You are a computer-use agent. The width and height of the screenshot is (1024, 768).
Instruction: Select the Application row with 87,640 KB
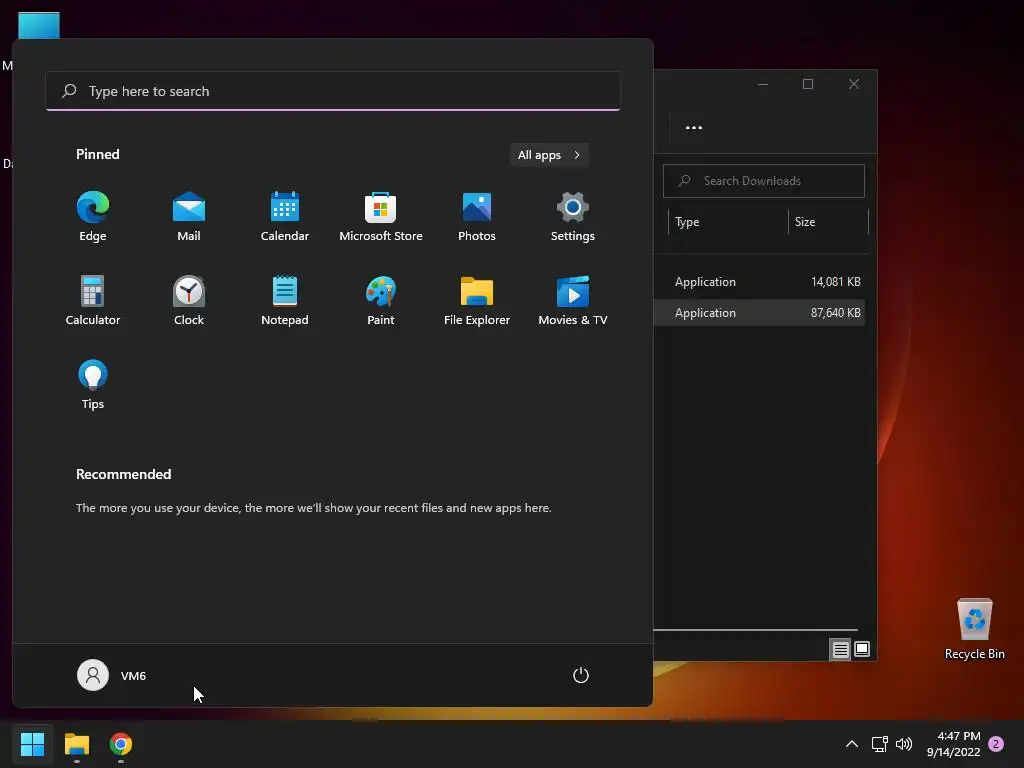760,313
